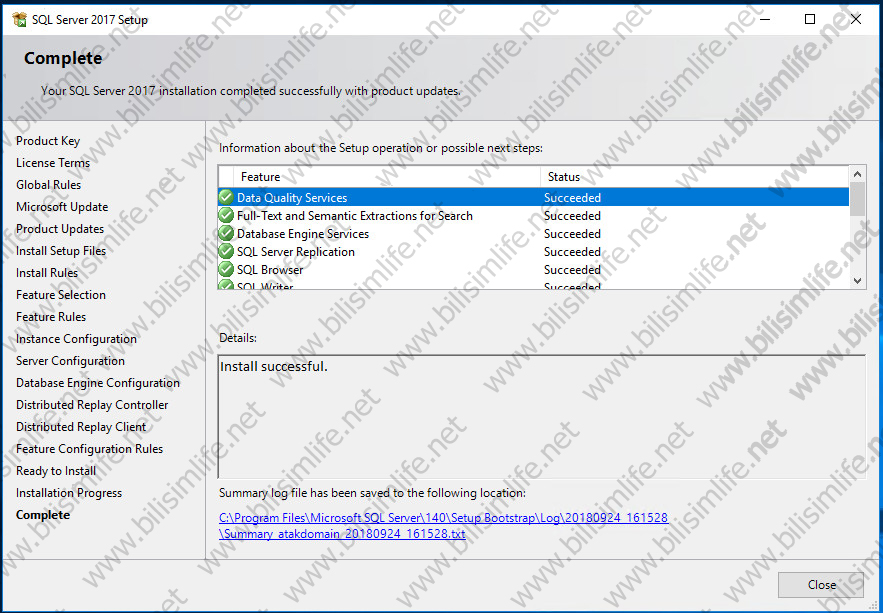The height and width of the screenshot is (613, 883).
Task: Click the Database Engine Configuration step
Action: [x=98, y=382]
